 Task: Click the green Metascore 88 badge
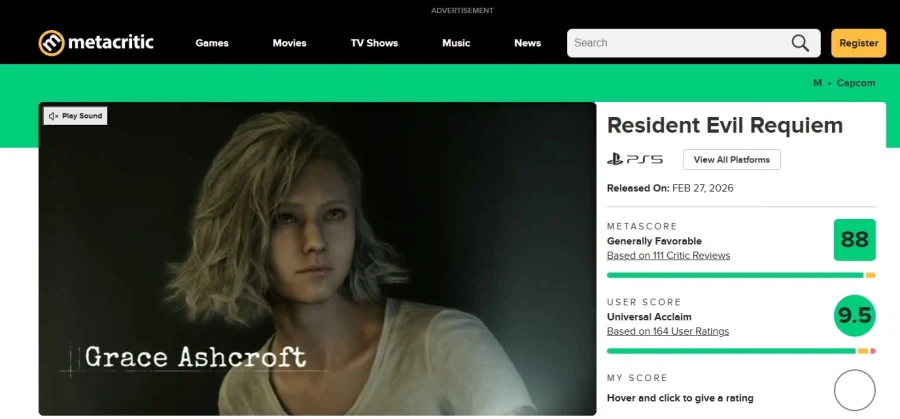854,240
